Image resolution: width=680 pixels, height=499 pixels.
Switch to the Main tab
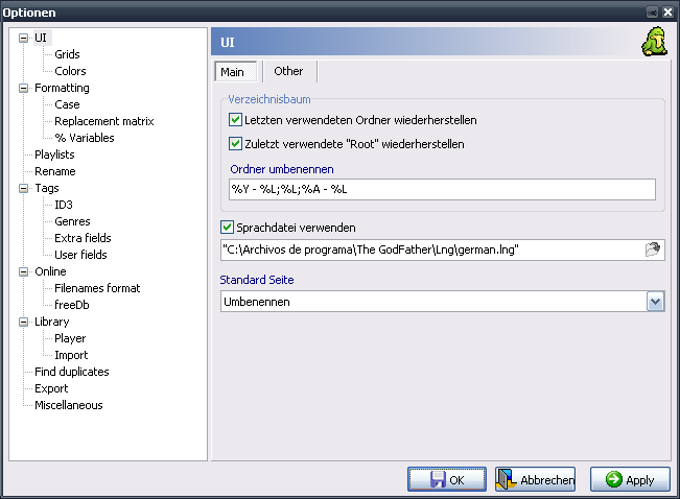[235, 72]
